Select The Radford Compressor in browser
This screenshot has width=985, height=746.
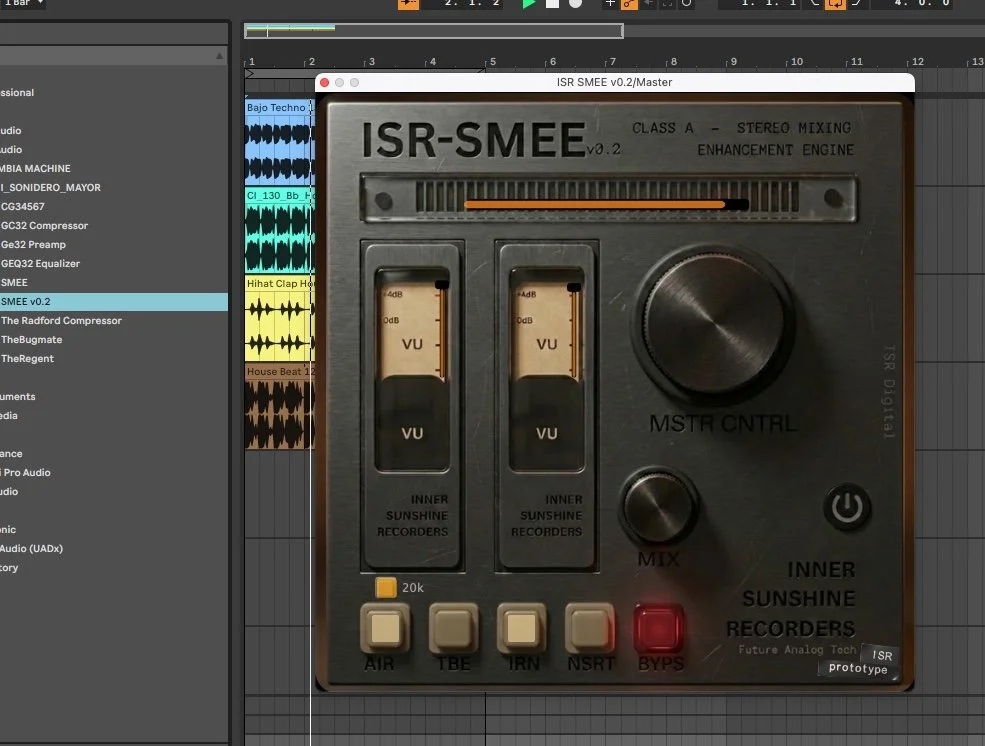coord(114,320)
